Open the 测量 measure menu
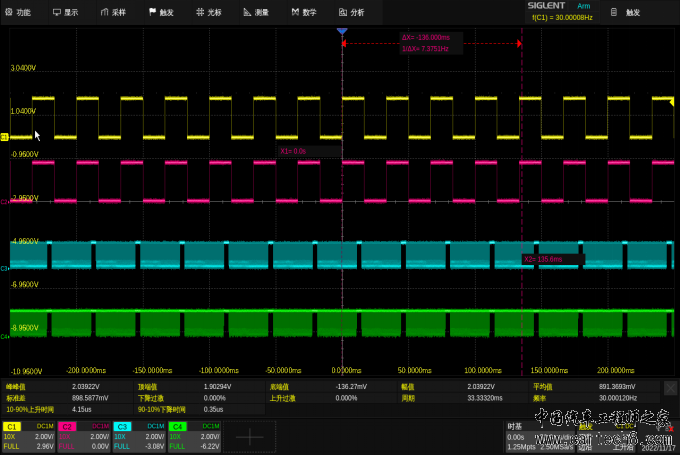Image resolution: width=681 pixels, height=455 pixels. (257, 12)
